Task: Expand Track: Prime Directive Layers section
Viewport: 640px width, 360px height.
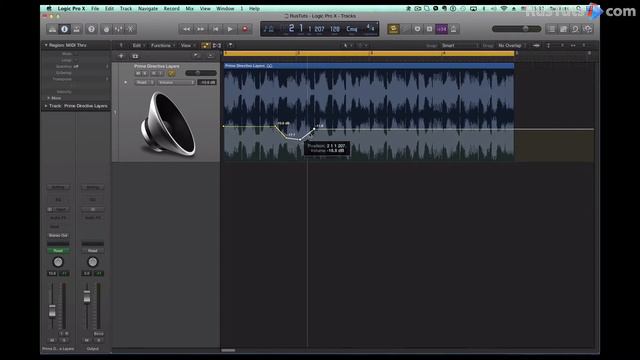Action: pos(46,106)
